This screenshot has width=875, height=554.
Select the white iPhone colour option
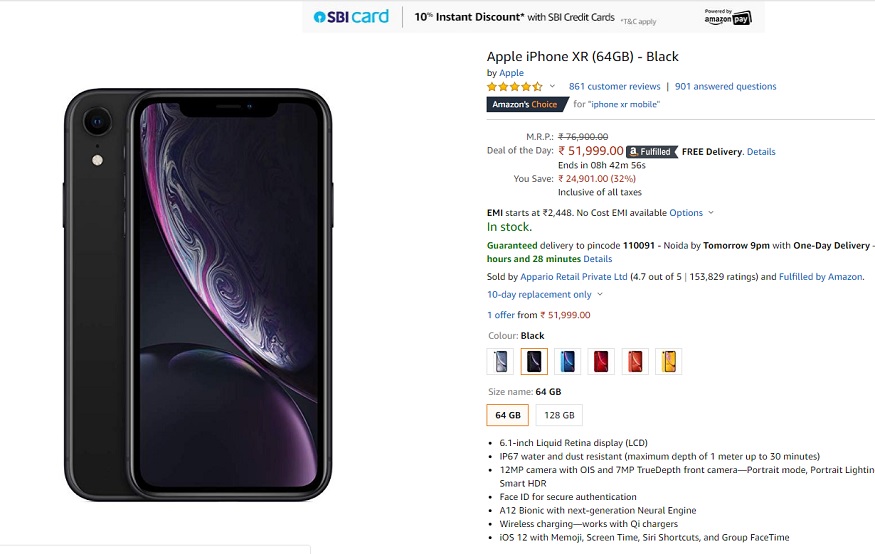tap(501, 362)
